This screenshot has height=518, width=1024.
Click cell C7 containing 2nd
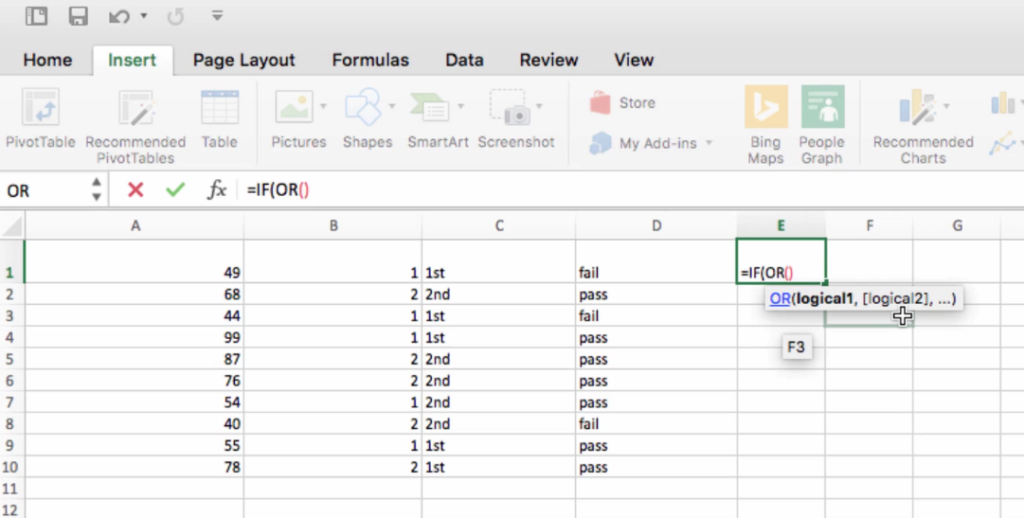point(499,402)
